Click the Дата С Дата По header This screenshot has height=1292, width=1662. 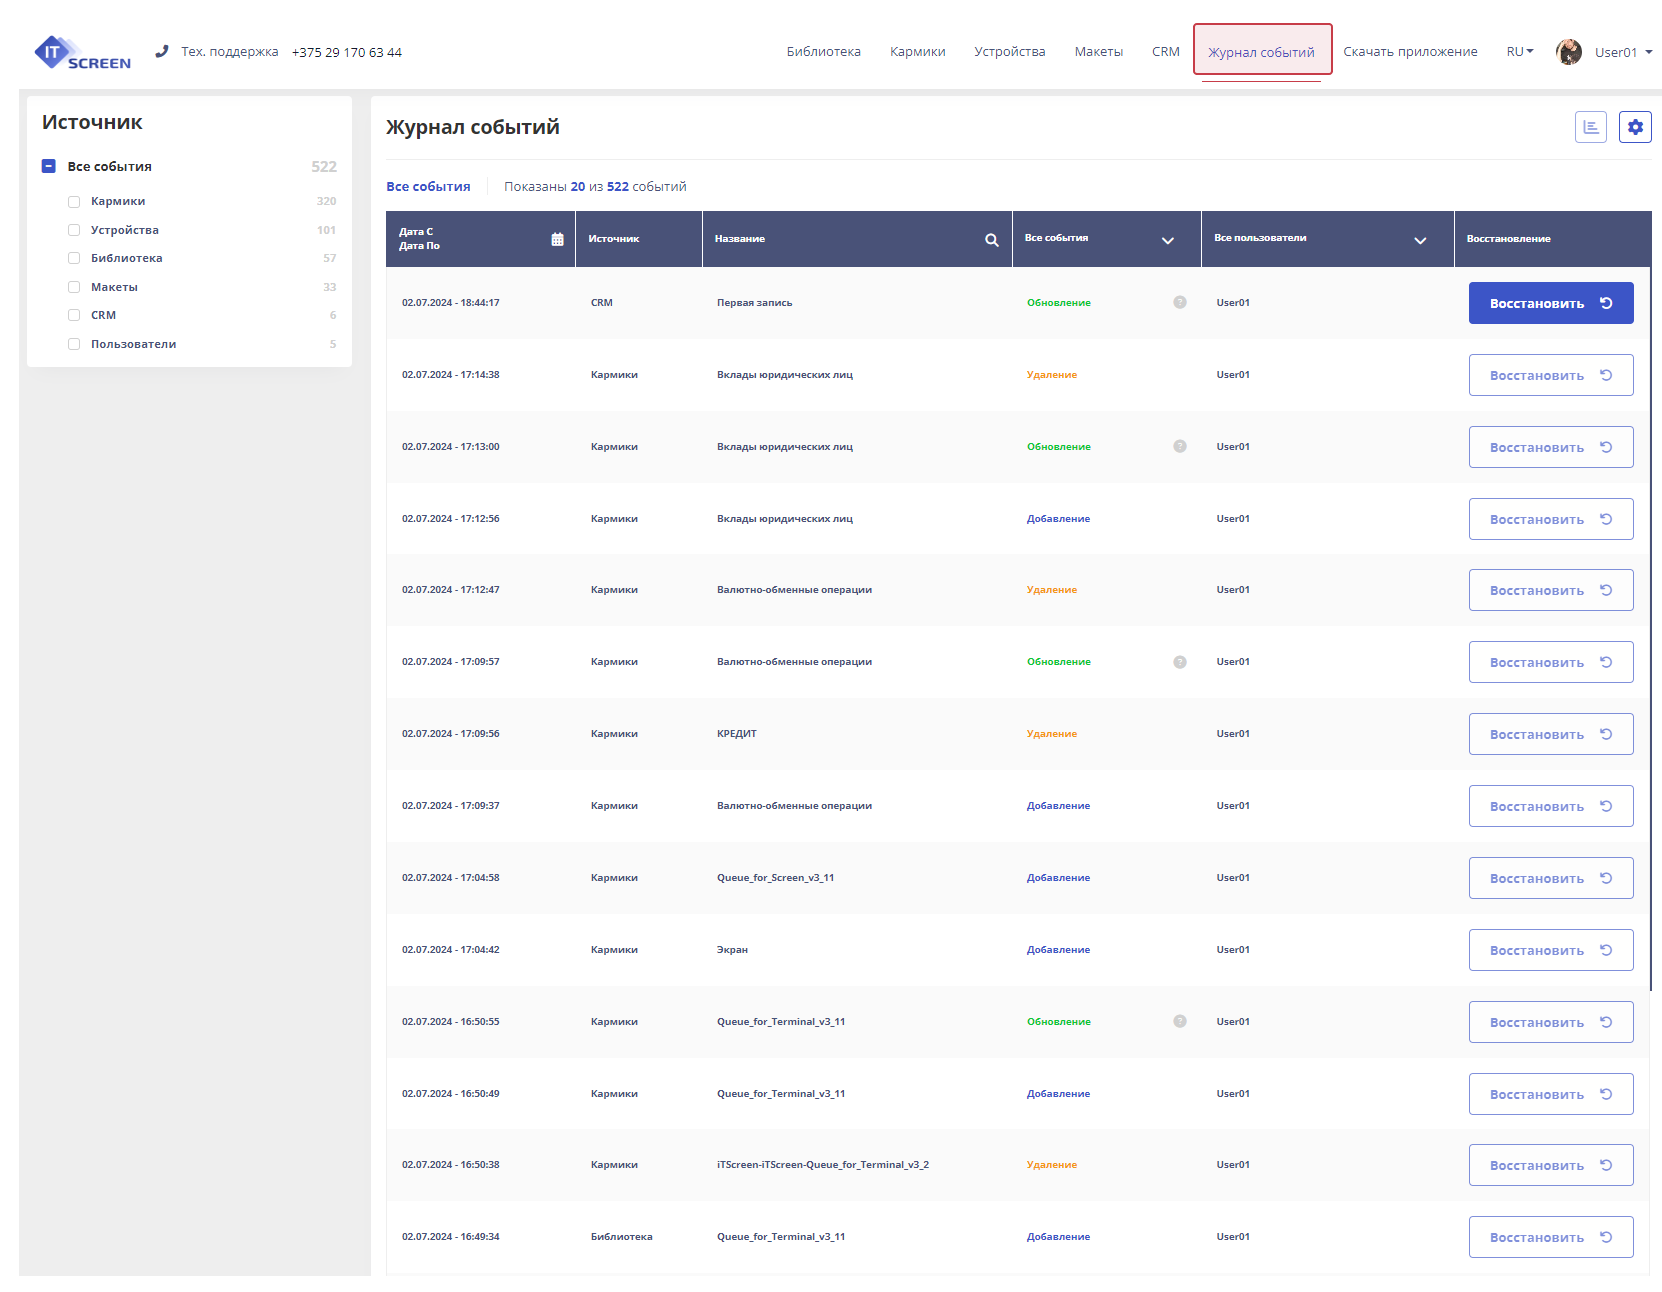click(480, 239)
